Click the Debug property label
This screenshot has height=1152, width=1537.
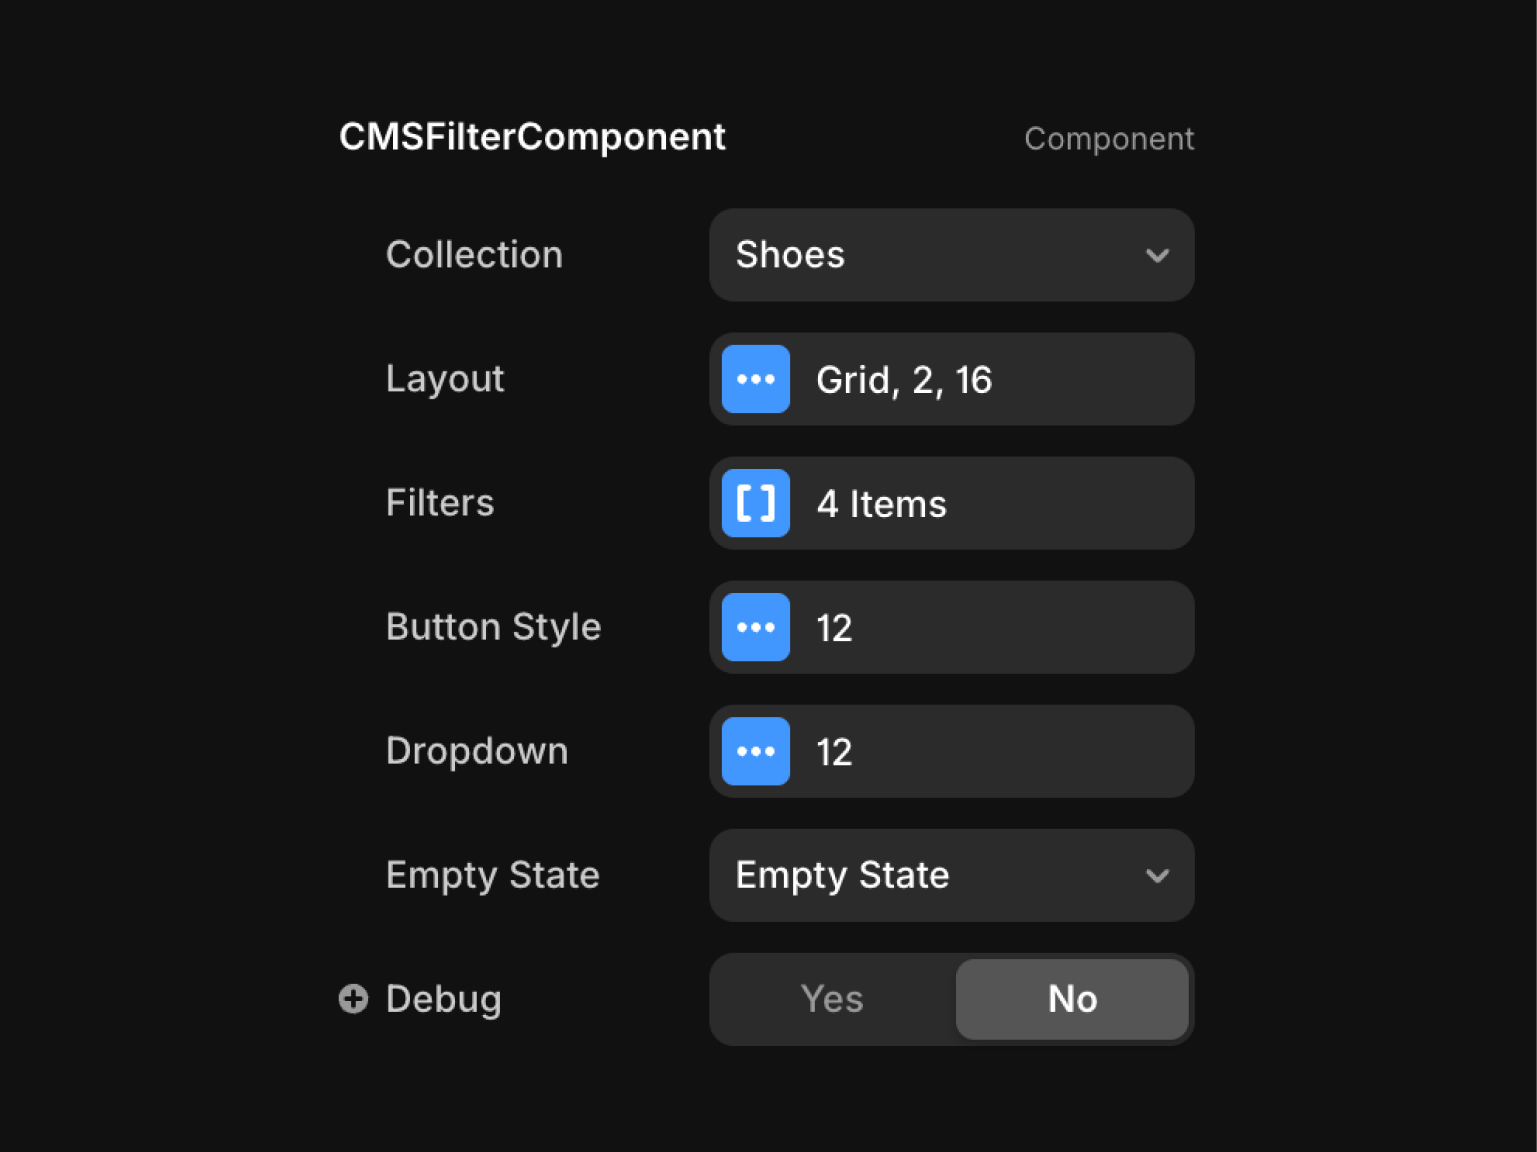[x=443, y=999]
